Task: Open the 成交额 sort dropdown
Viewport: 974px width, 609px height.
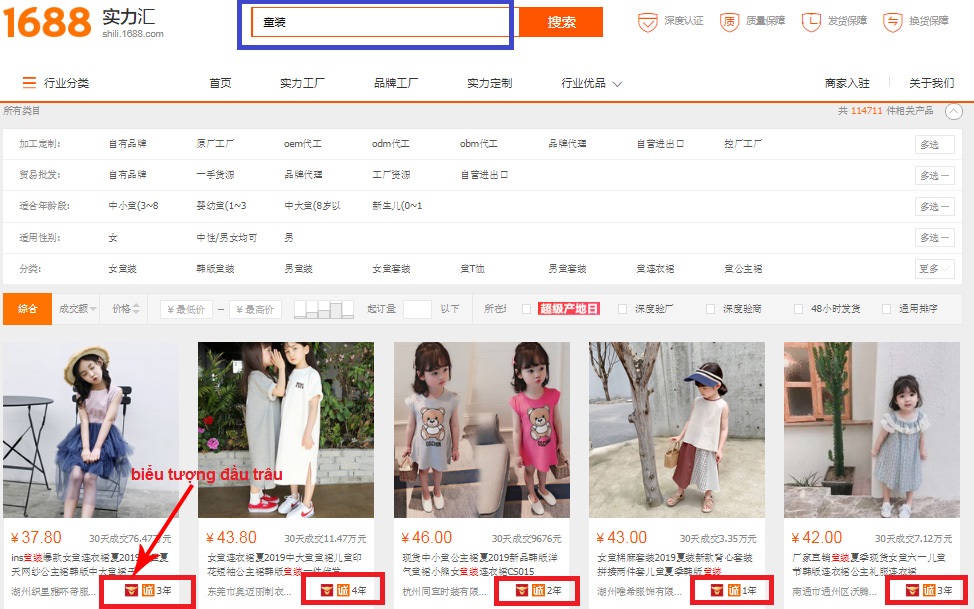Action: pyautogui.click(x=78, y=309)
